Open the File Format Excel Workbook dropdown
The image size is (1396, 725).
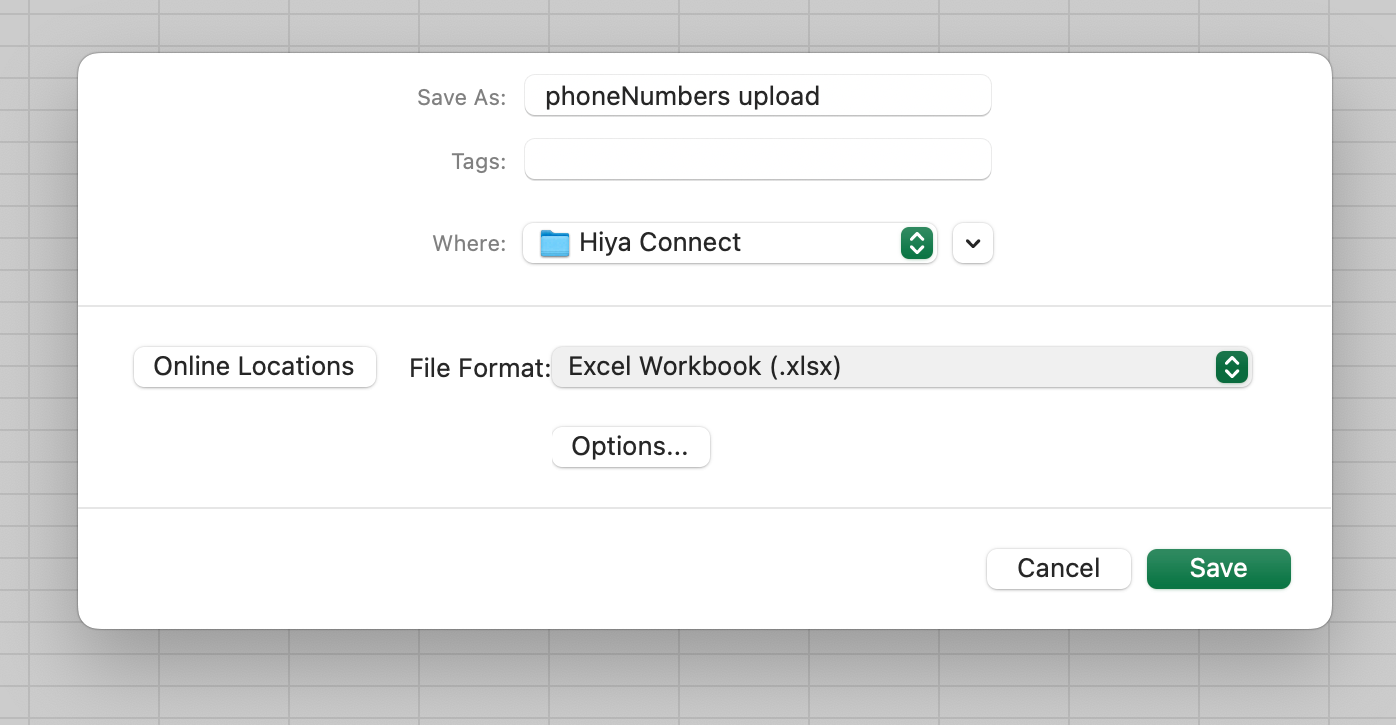900,367
